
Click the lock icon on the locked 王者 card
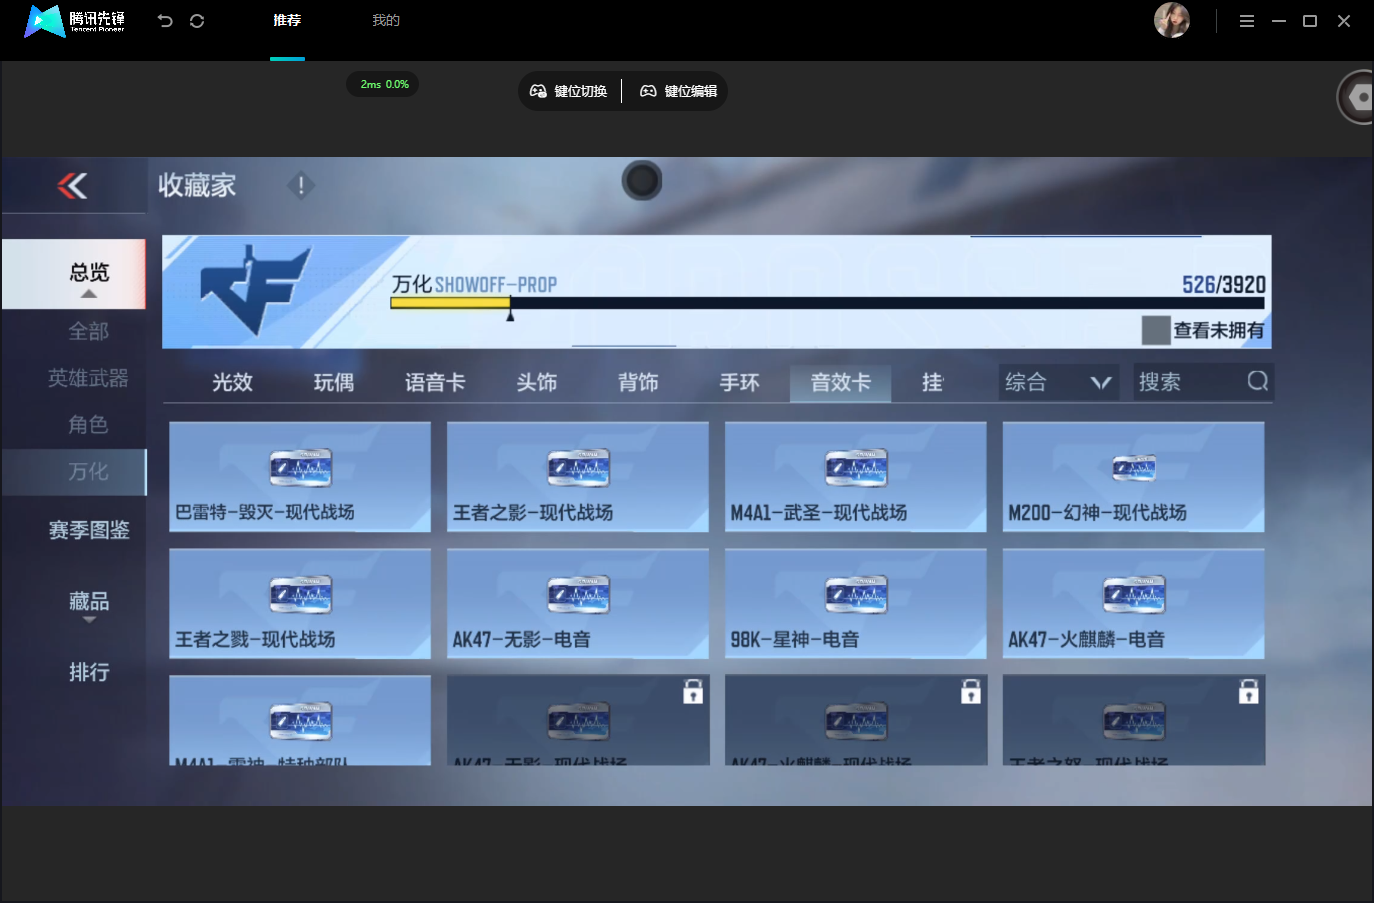click(x=1249, y=691)
